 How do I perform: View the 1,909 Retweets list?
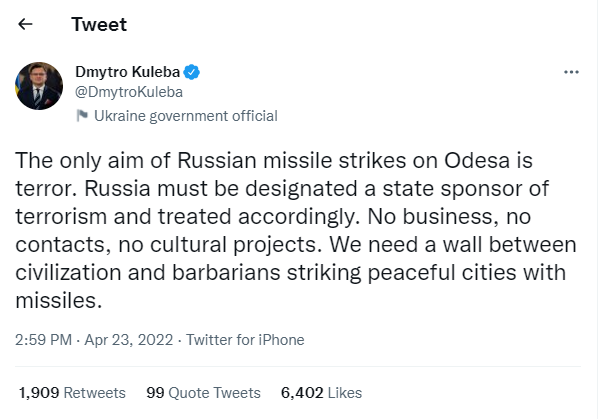(x=73, y=393)
